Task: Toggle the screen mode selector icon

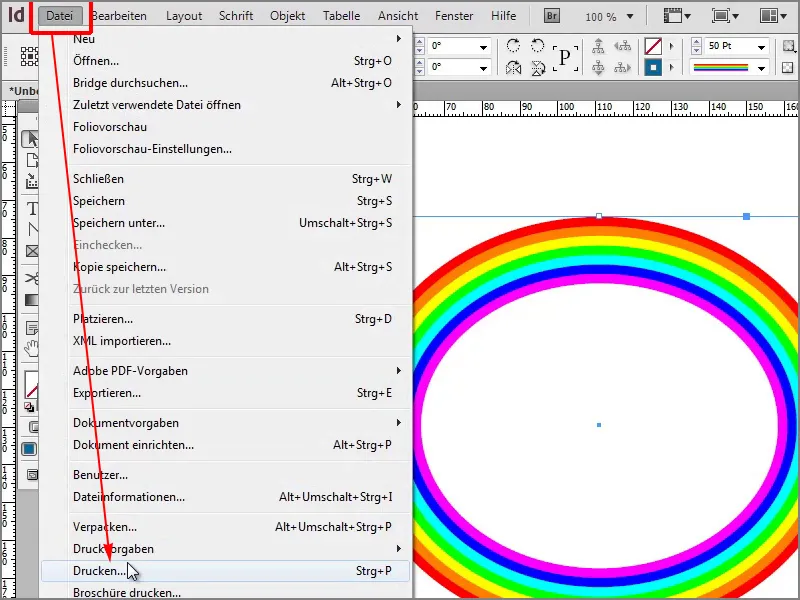Action: [x=719, y=15]
